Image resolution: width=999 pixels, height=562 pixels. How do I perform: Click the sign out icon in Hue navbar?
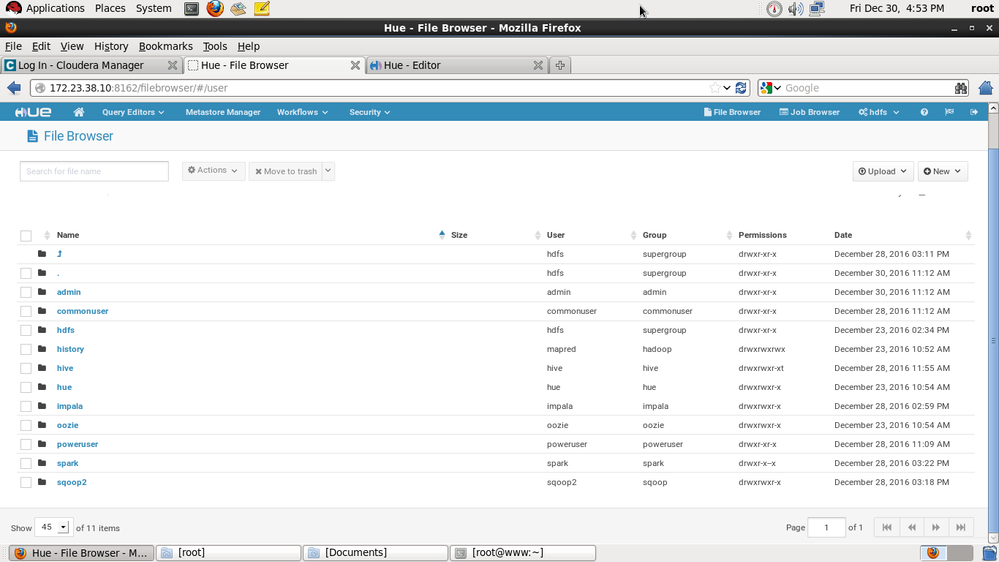(x=974, y=112)
